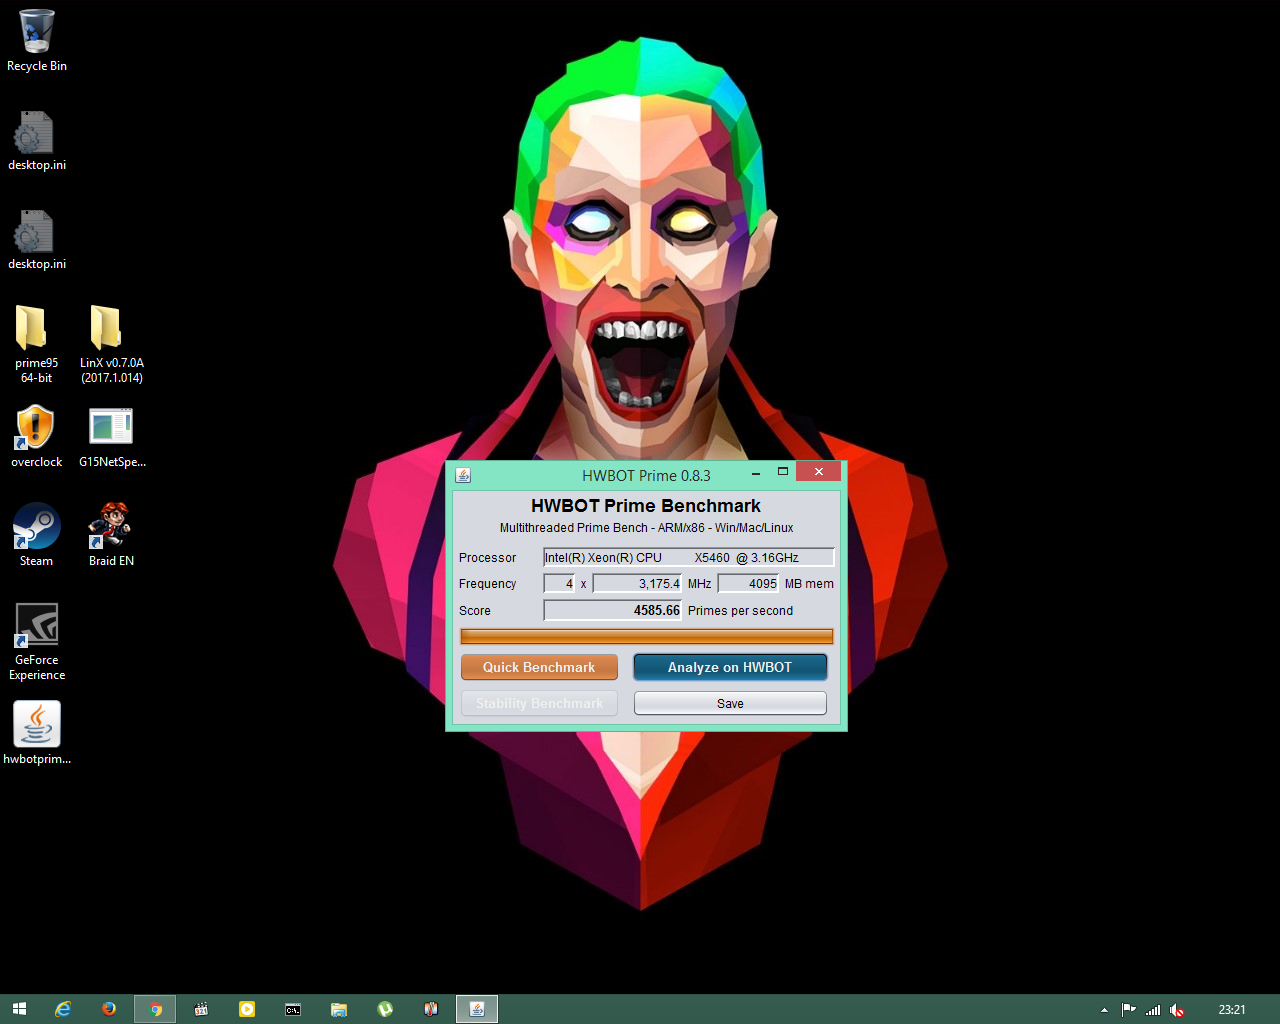Launch the overclock shortcut with shield icon
Image resolution: width=1280 pixels, height=1024 pixels.
pyautogui.click(x=36, y=437)
